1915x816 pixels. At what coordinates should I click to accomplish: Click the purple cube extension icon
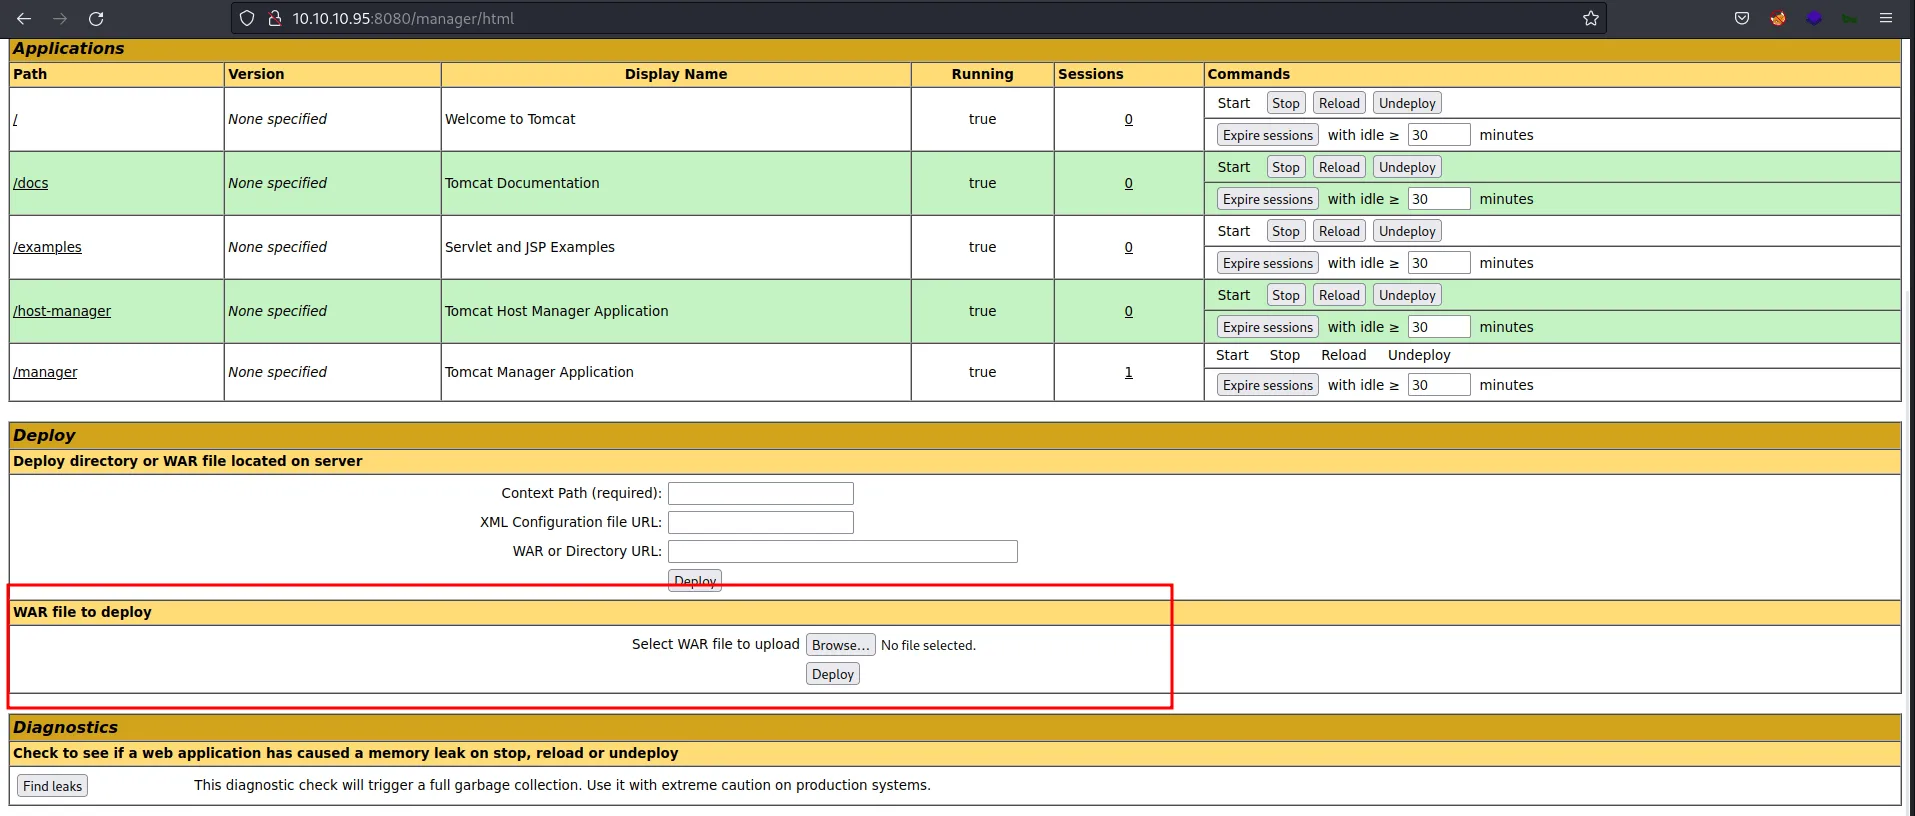tap(1814, 18)
